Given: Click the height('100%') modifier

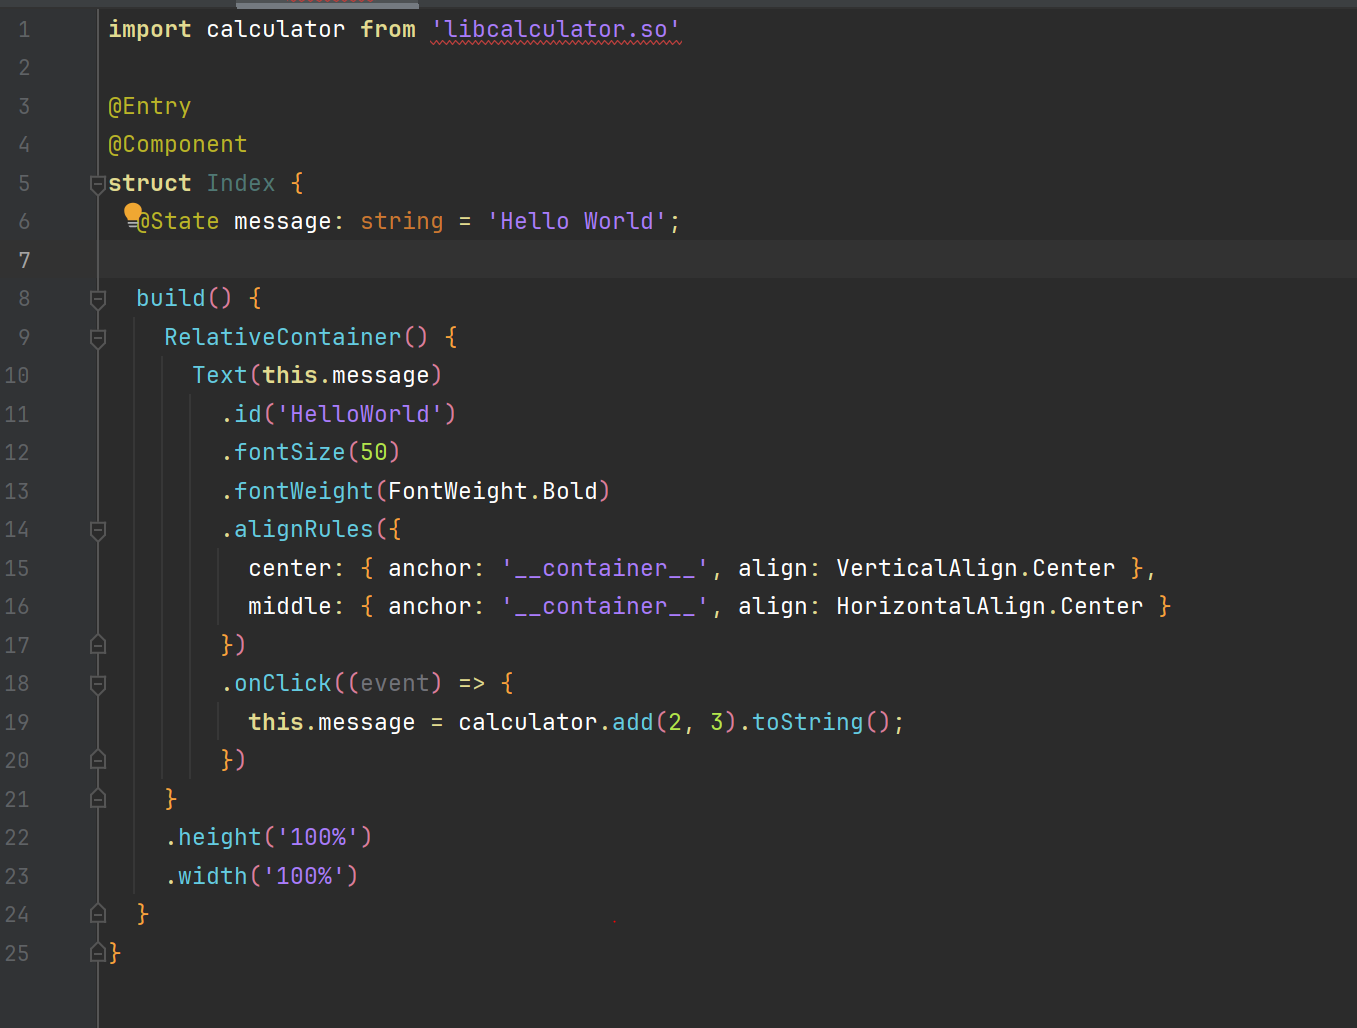Looking at the screenshot, I should pyautogui.click(x=269, y=837).
